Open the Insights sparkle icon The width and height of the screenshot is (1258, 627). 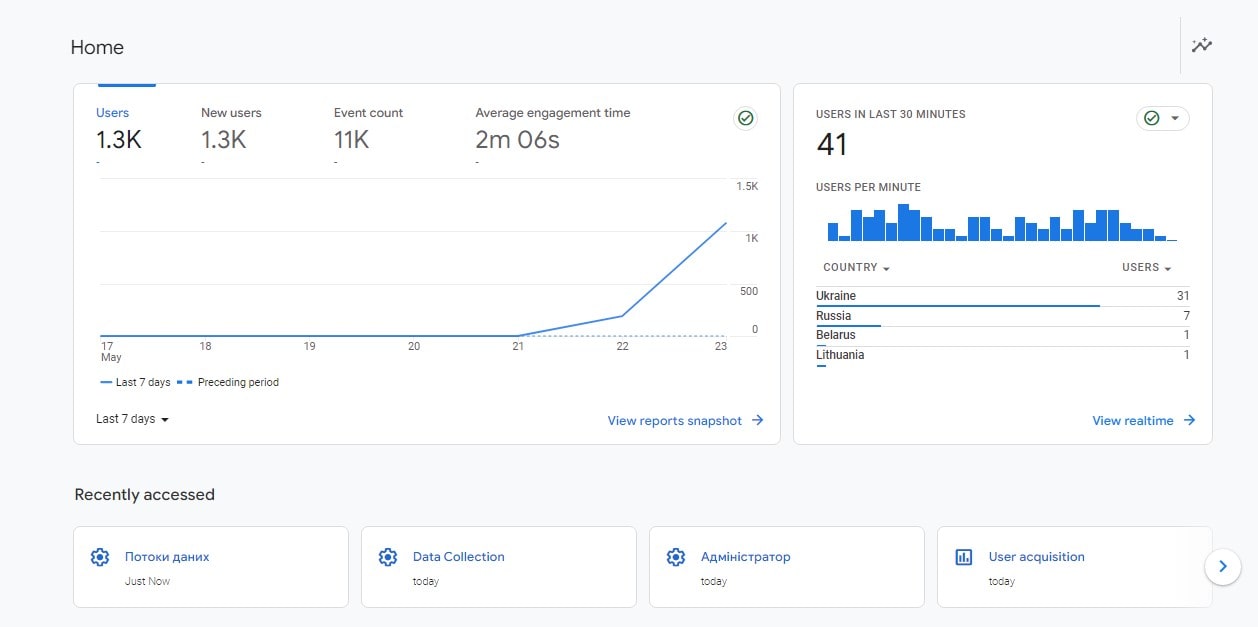click(x=1201, y=45)
